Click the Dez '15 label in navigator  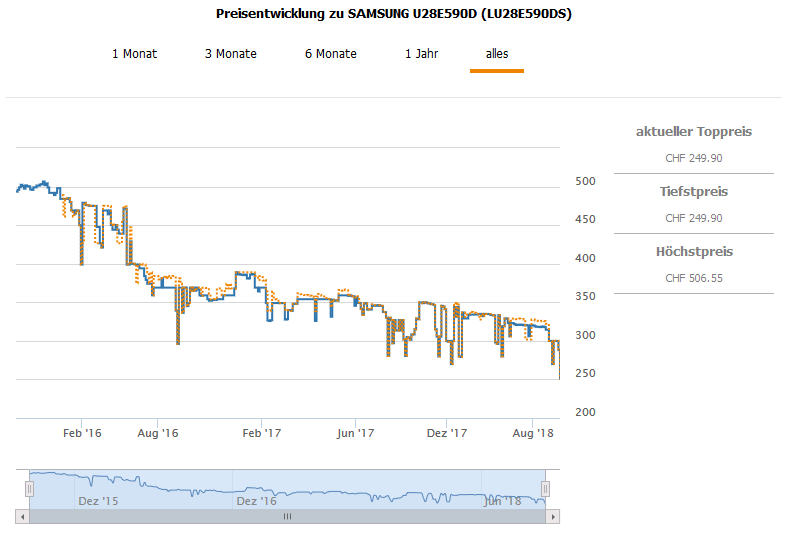tap(98, 501)
